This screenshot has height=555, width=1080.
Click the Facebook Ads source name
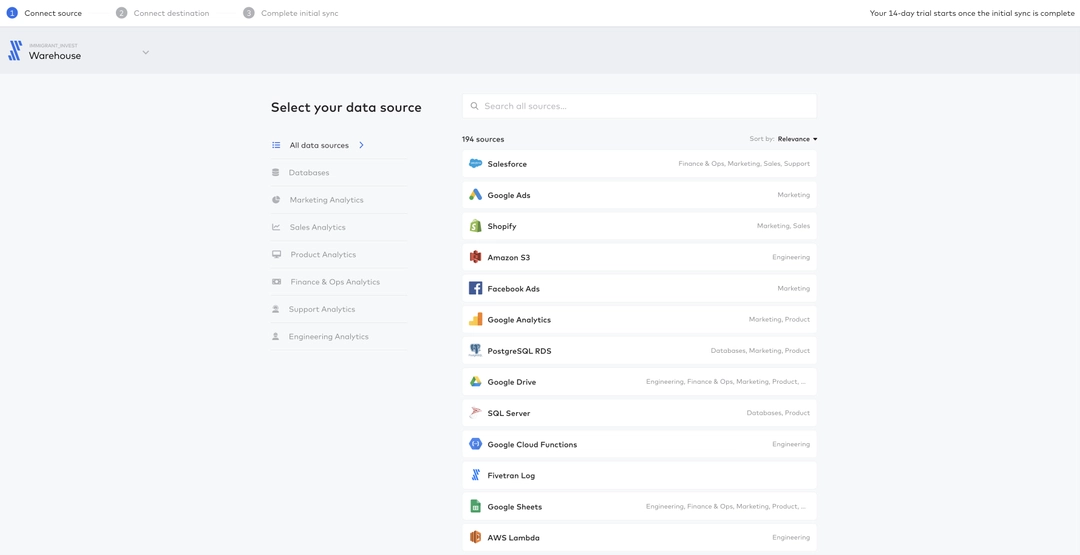tap(513, 289)
